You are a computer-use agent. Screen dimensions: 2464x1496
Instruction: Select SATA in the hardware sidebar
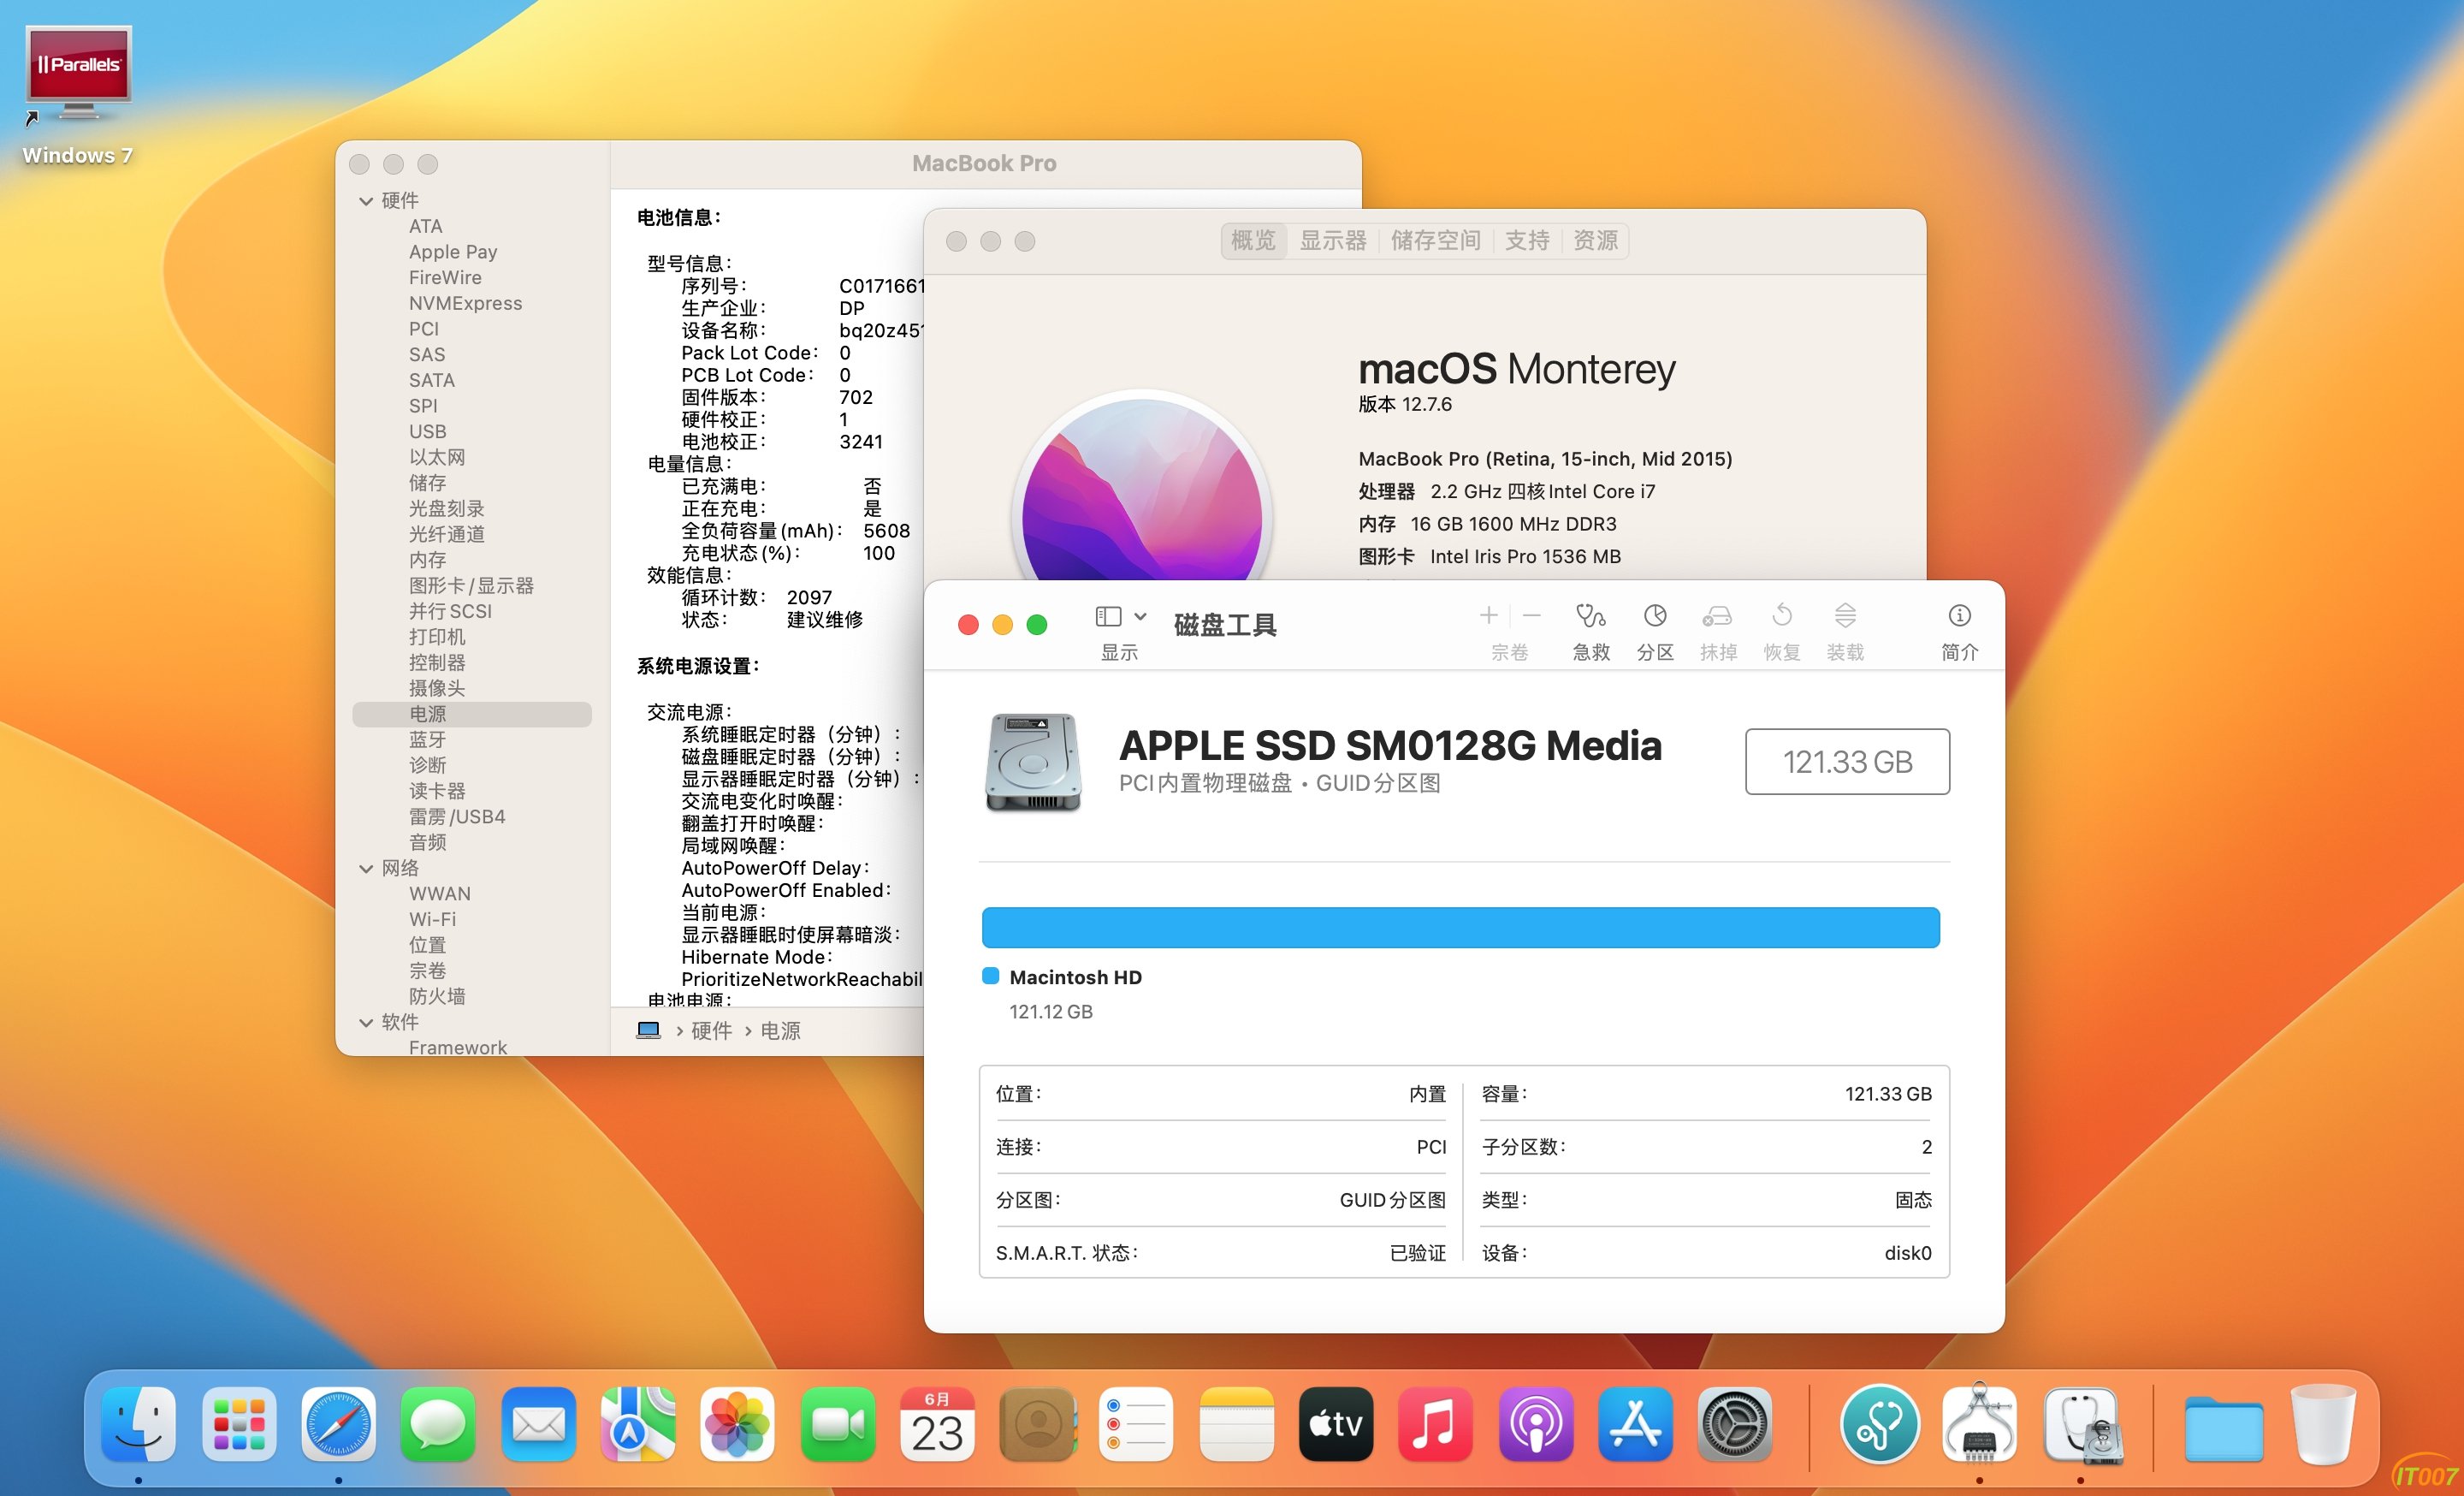[431, 381]
